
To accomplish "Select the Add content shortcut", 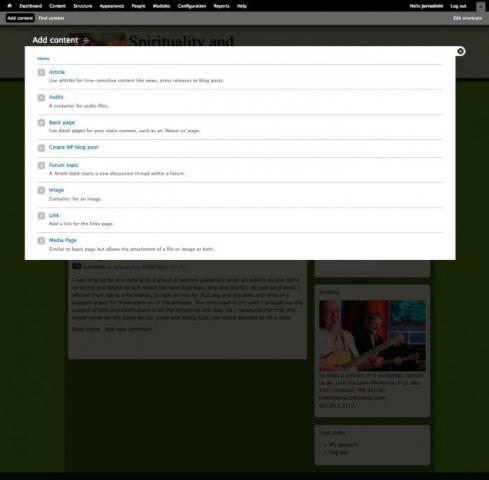I will pyautogui.click(x=20, y=18).
